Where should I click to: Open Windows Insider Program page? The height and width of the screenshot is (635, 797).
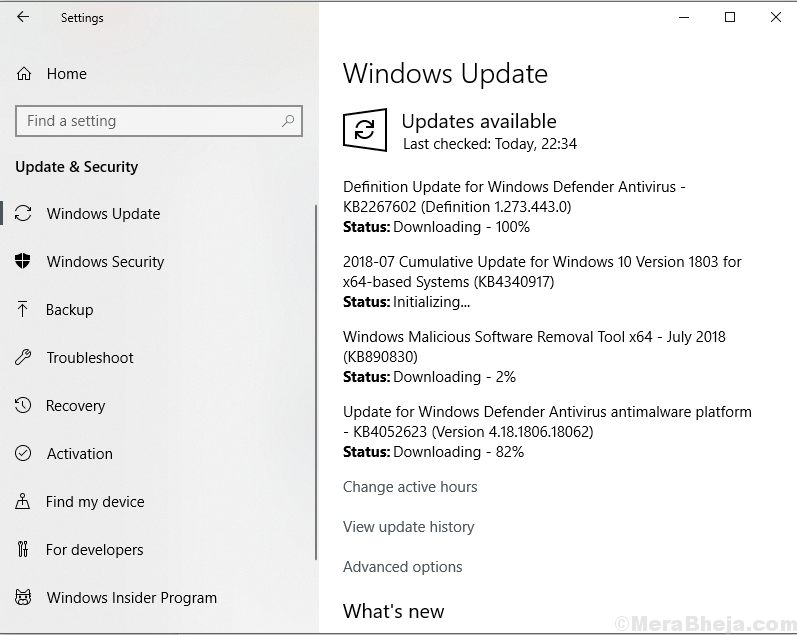point(132,597)
